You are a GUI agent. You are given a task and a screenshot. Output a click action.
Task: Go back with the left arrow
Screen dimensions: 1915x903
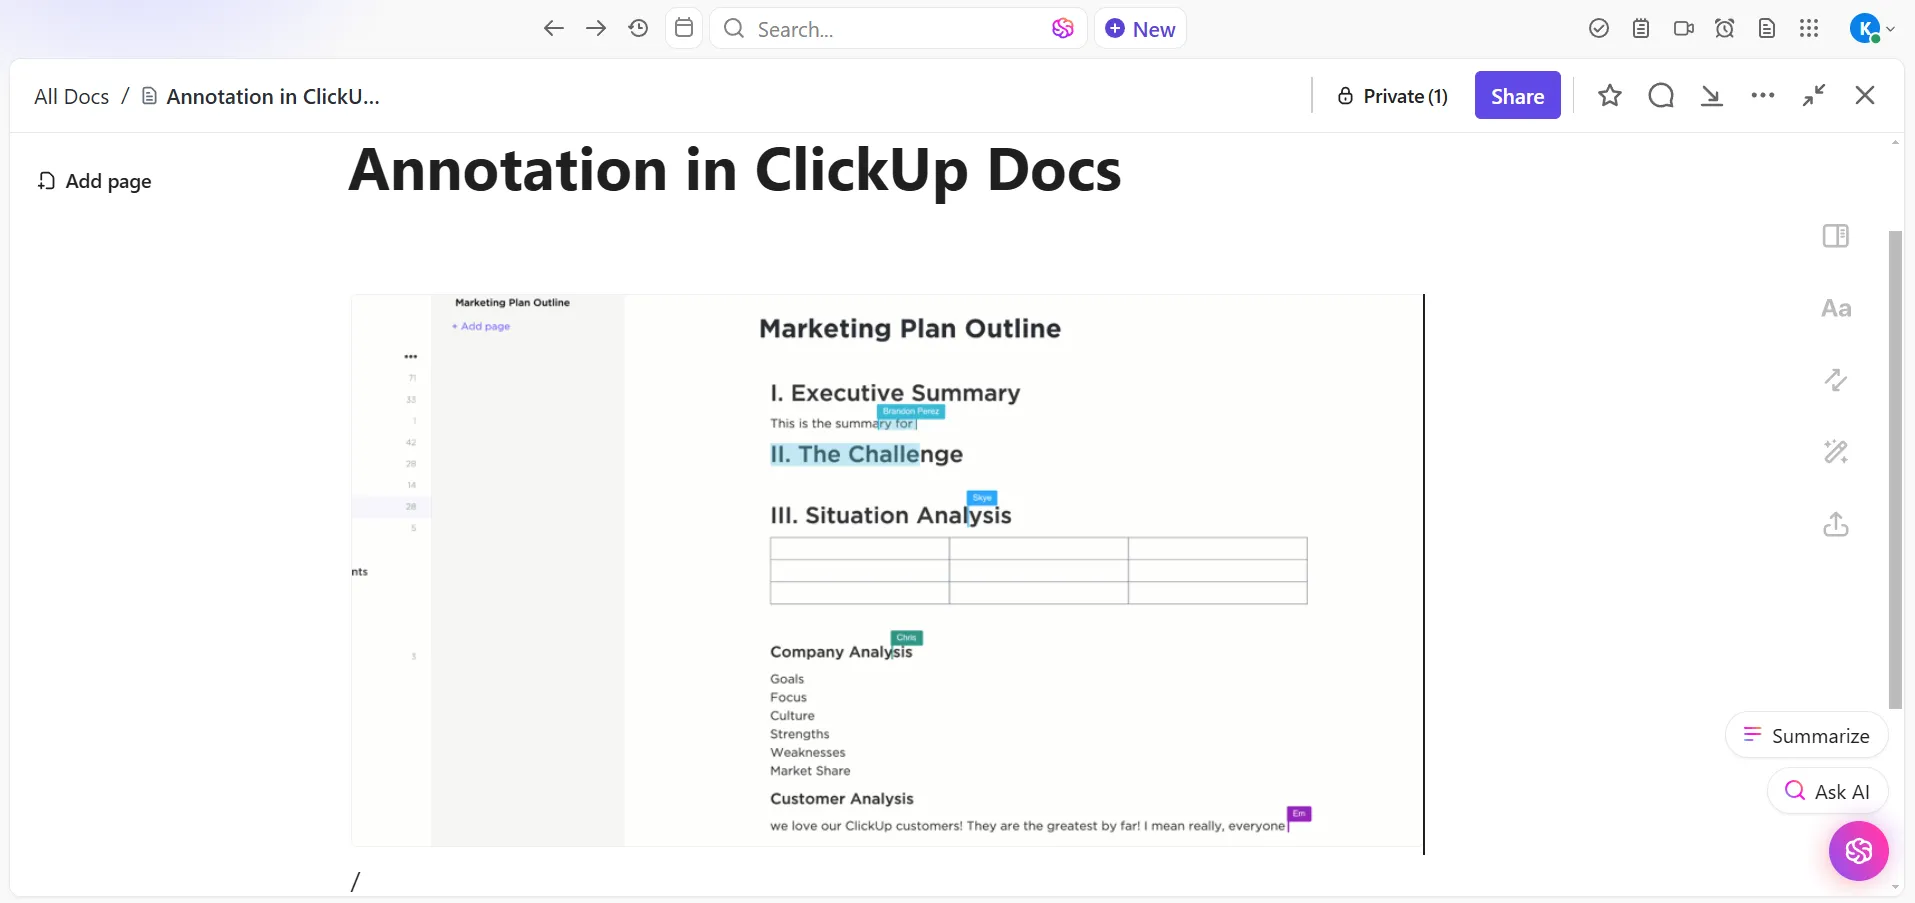tap(553, 28)
